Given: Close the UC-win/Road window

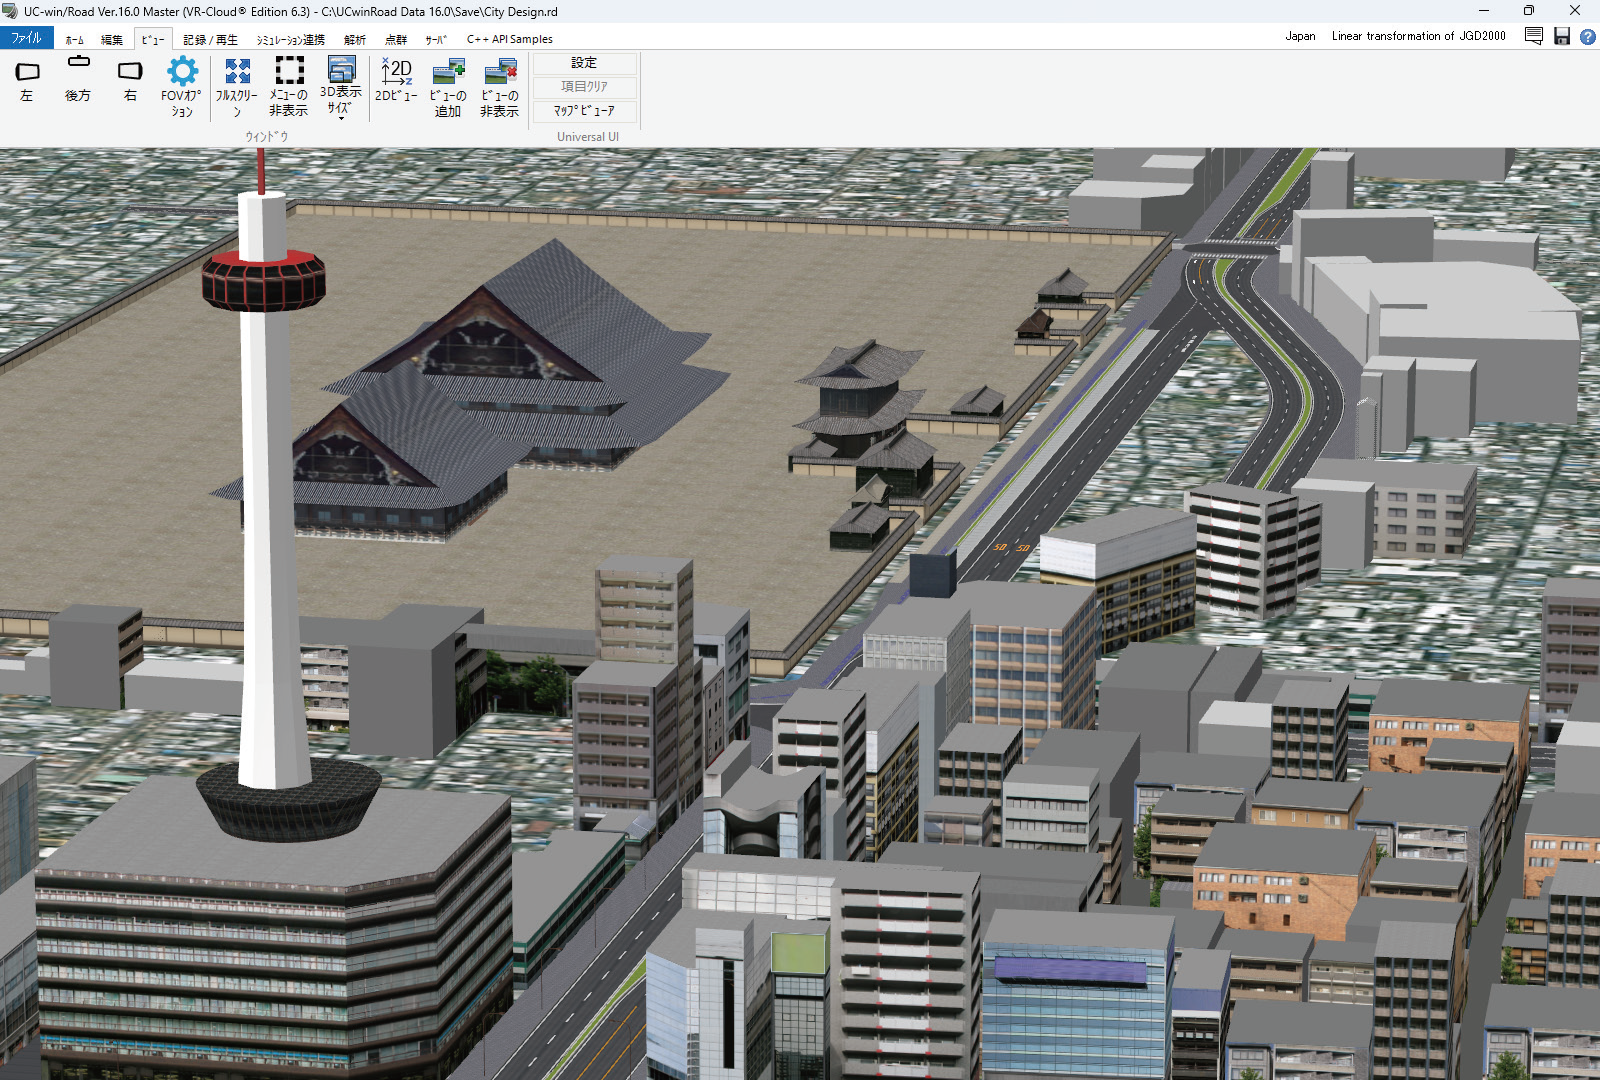Looking at the screenshot, I should (x=1575, y=11).
